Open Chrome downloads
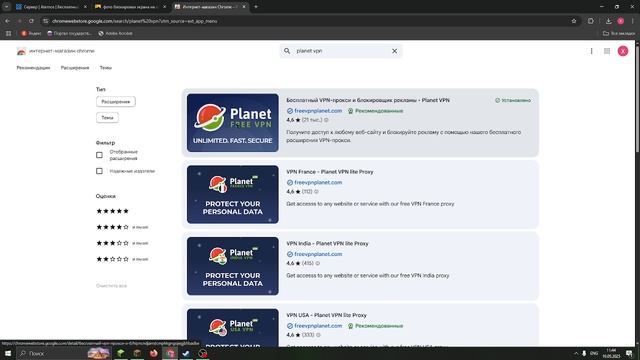The width and height of the screenshot is (640, 360). 608,21
